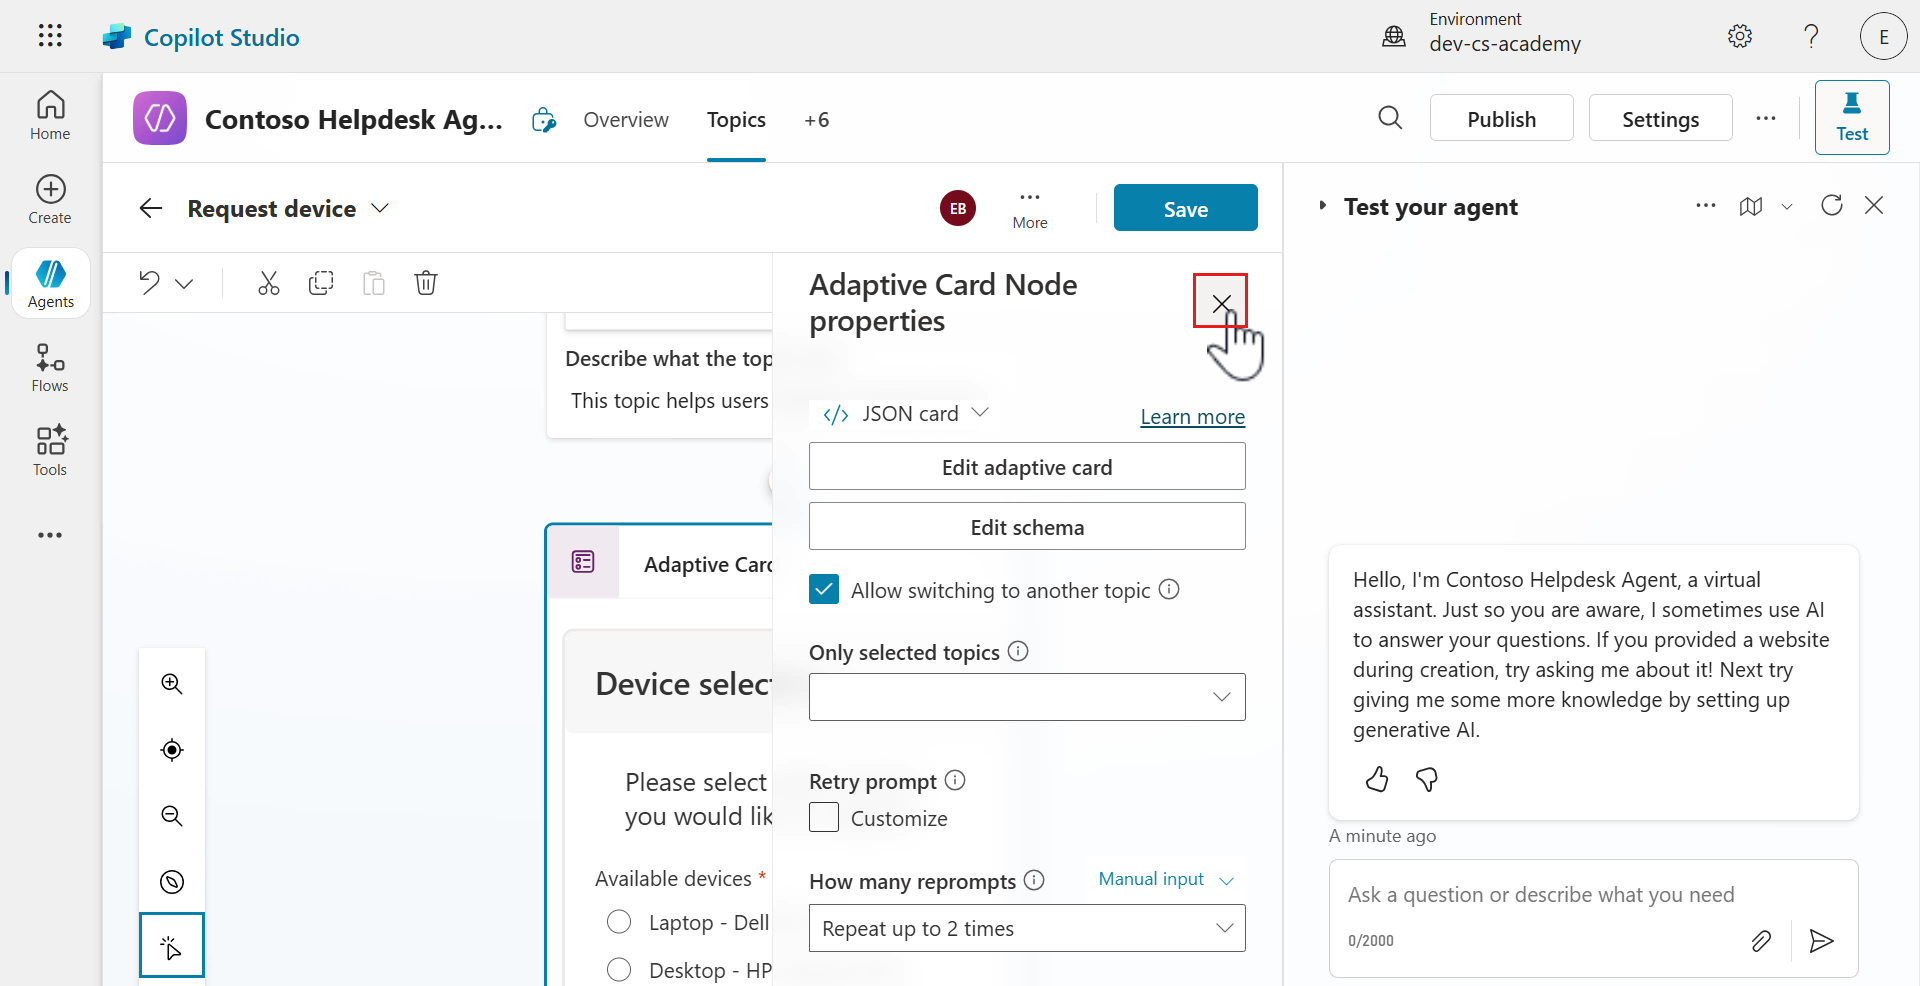The image size is (1920, 986).
Task: Open the Flows panel in the sidebar
Action: (x=49, y=366)
